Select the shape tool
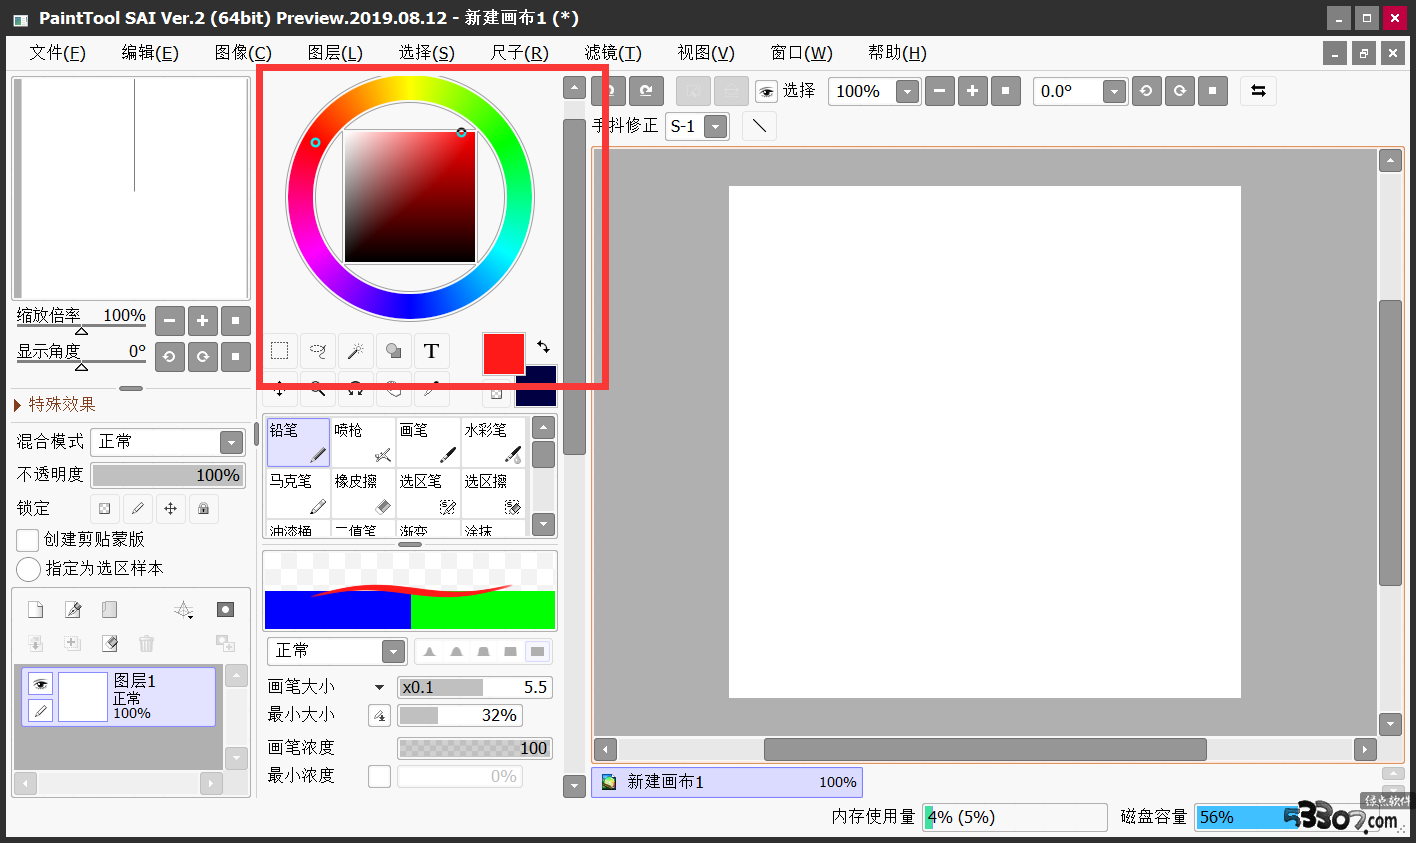 pos(393,351)
